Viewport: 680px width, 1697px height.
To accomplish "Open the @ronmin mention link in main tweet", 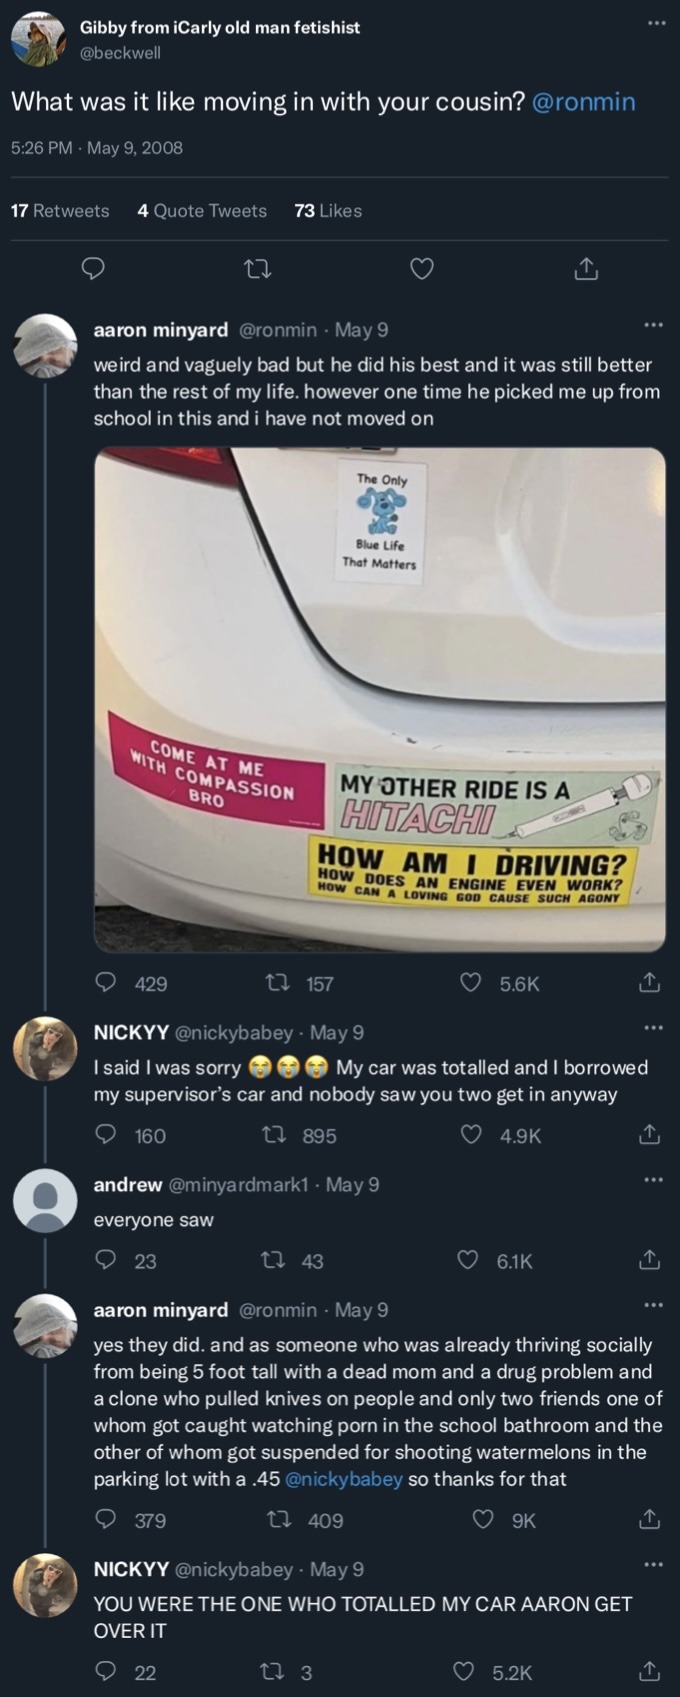I will click(584, 101).
